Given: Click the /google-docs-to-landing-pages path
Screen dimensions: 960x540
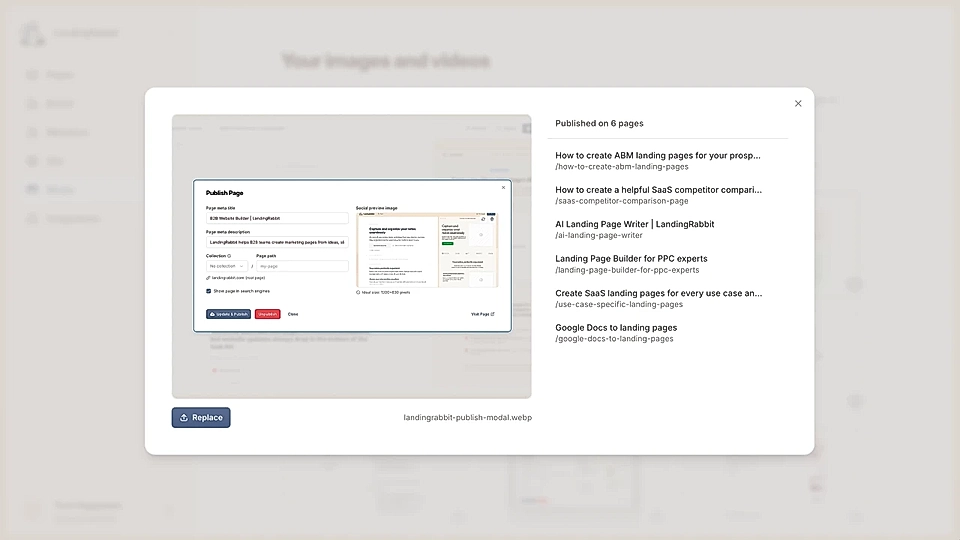Looking at the screenshot, I should pyautogui.click(x=614, y=339).
